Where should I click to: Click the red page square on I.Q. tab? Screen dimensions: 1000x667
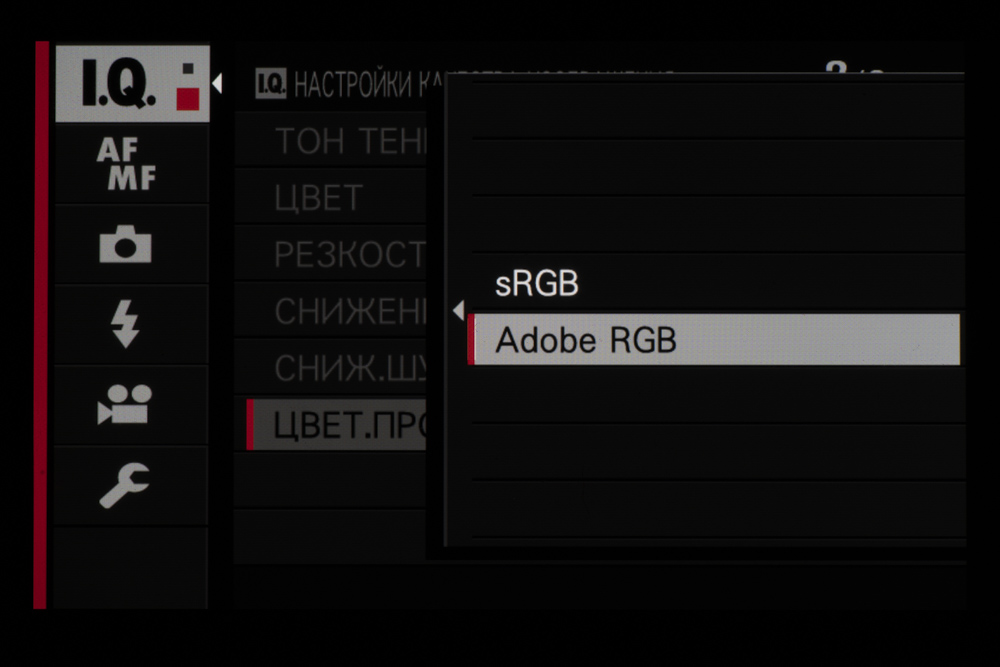(x=188, y=97)
